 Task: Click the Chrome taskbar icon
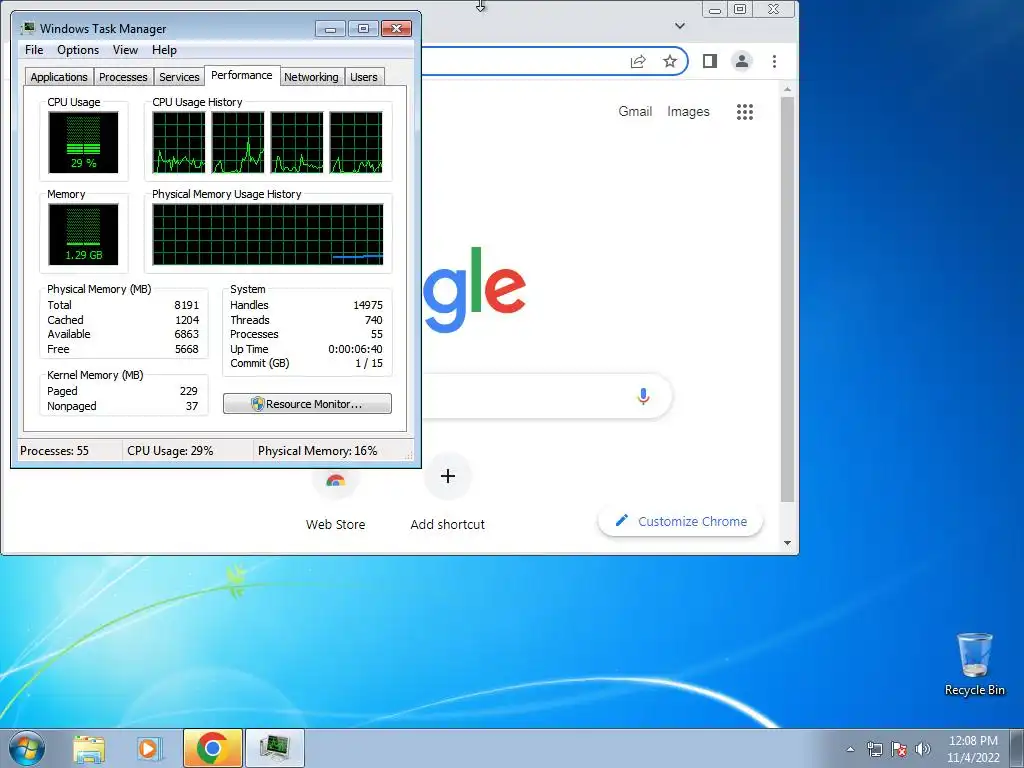tap(212, 748)
